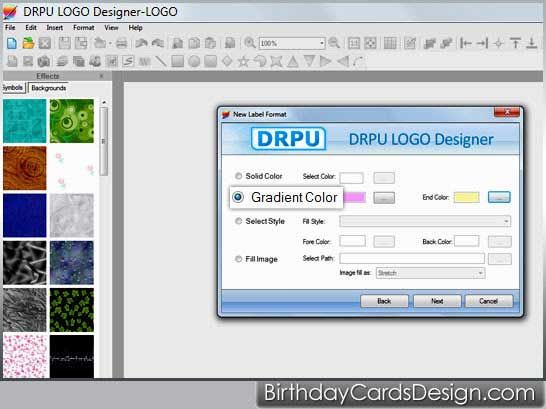This screenshot has height=409, width=546.
Task: Choose the green leaves on black thumbnail
Action: click(x=72, y=310)
